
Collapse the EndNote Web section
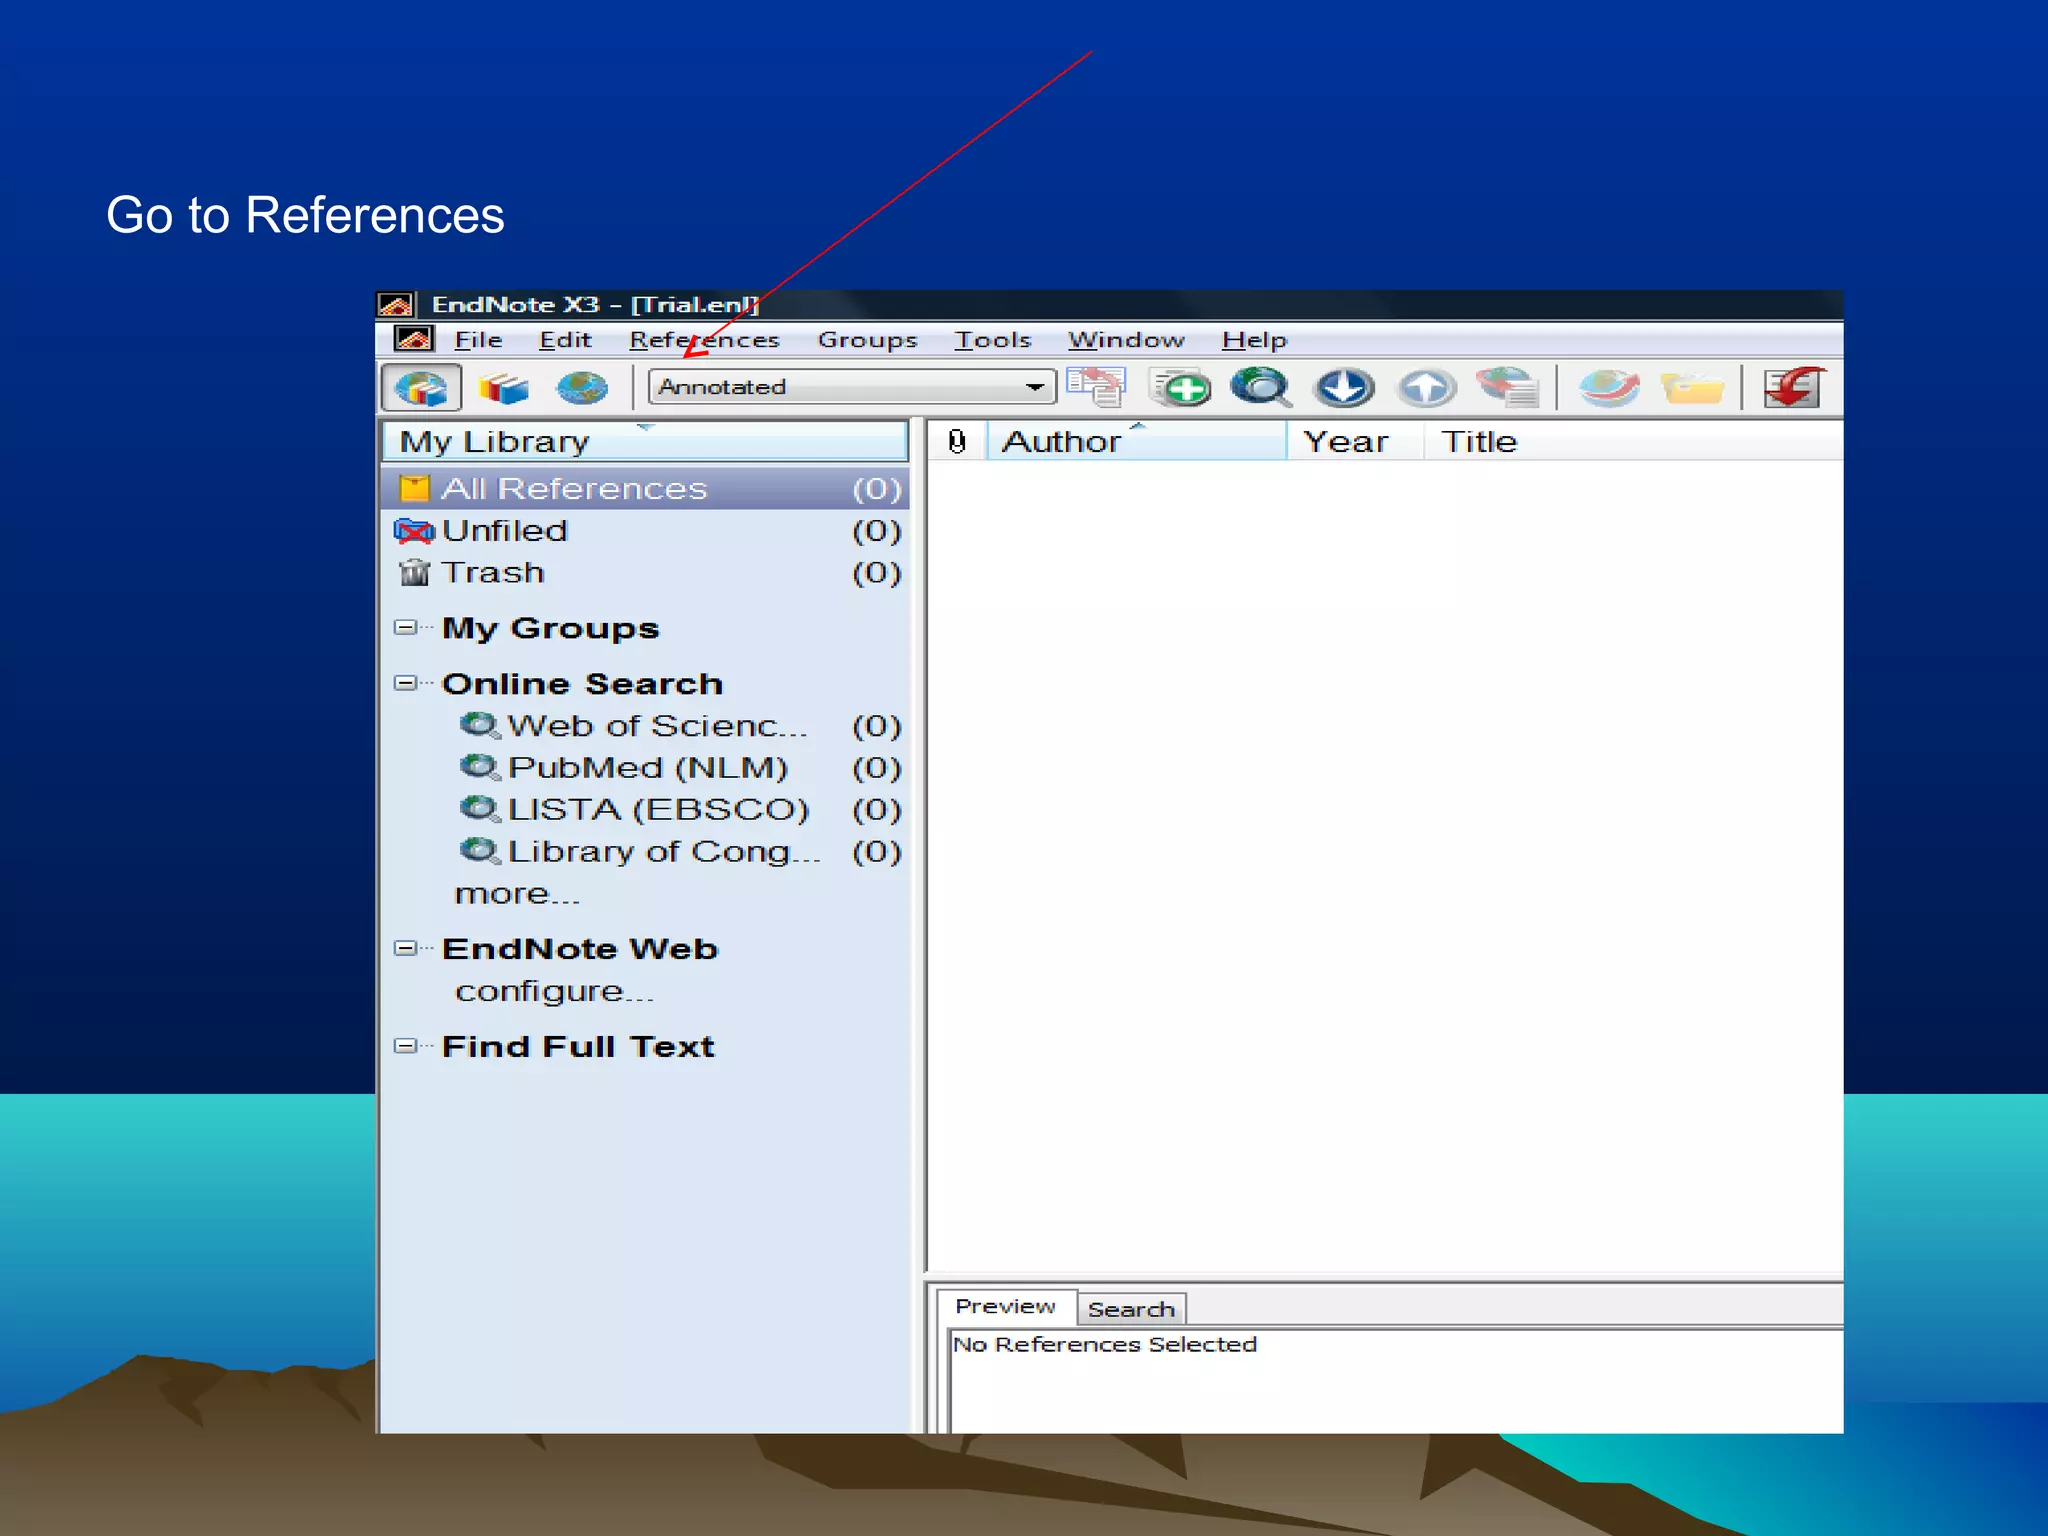(x=405, y=949)
